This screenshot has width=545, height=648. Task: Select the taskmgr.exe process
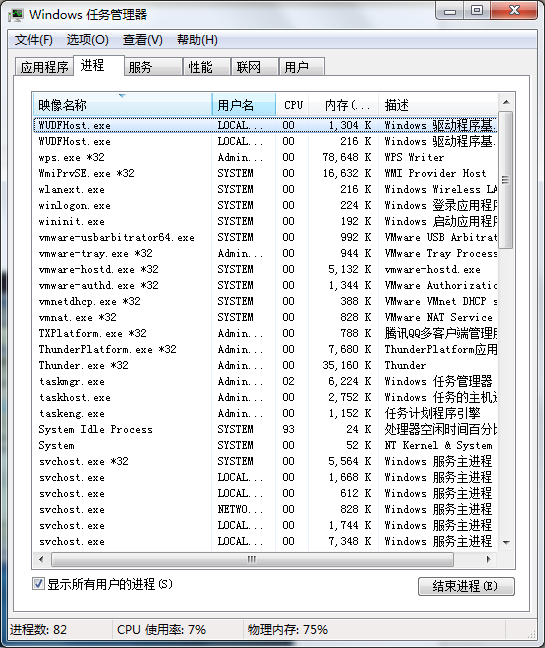pyautogui.click(x=265, y=381)
